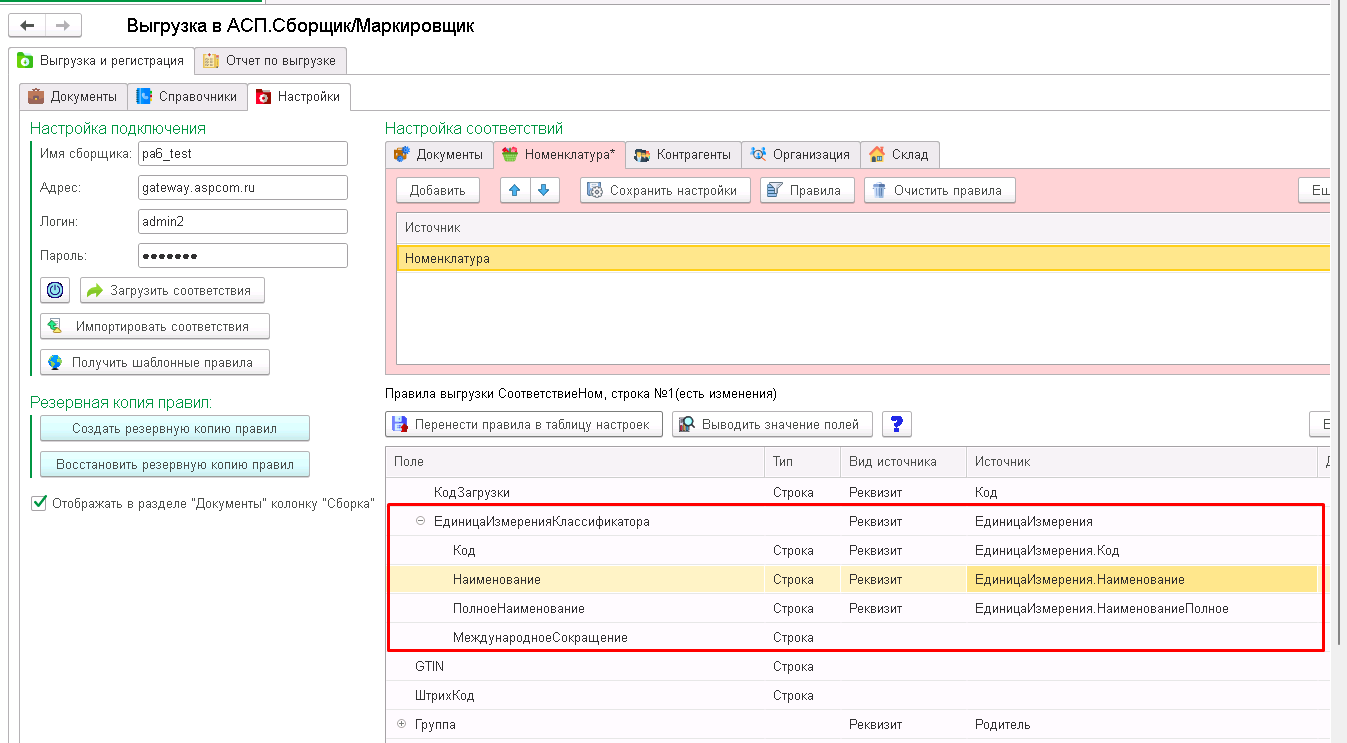
Task: Open the Склад tab
Action: [x=899, y=154]
